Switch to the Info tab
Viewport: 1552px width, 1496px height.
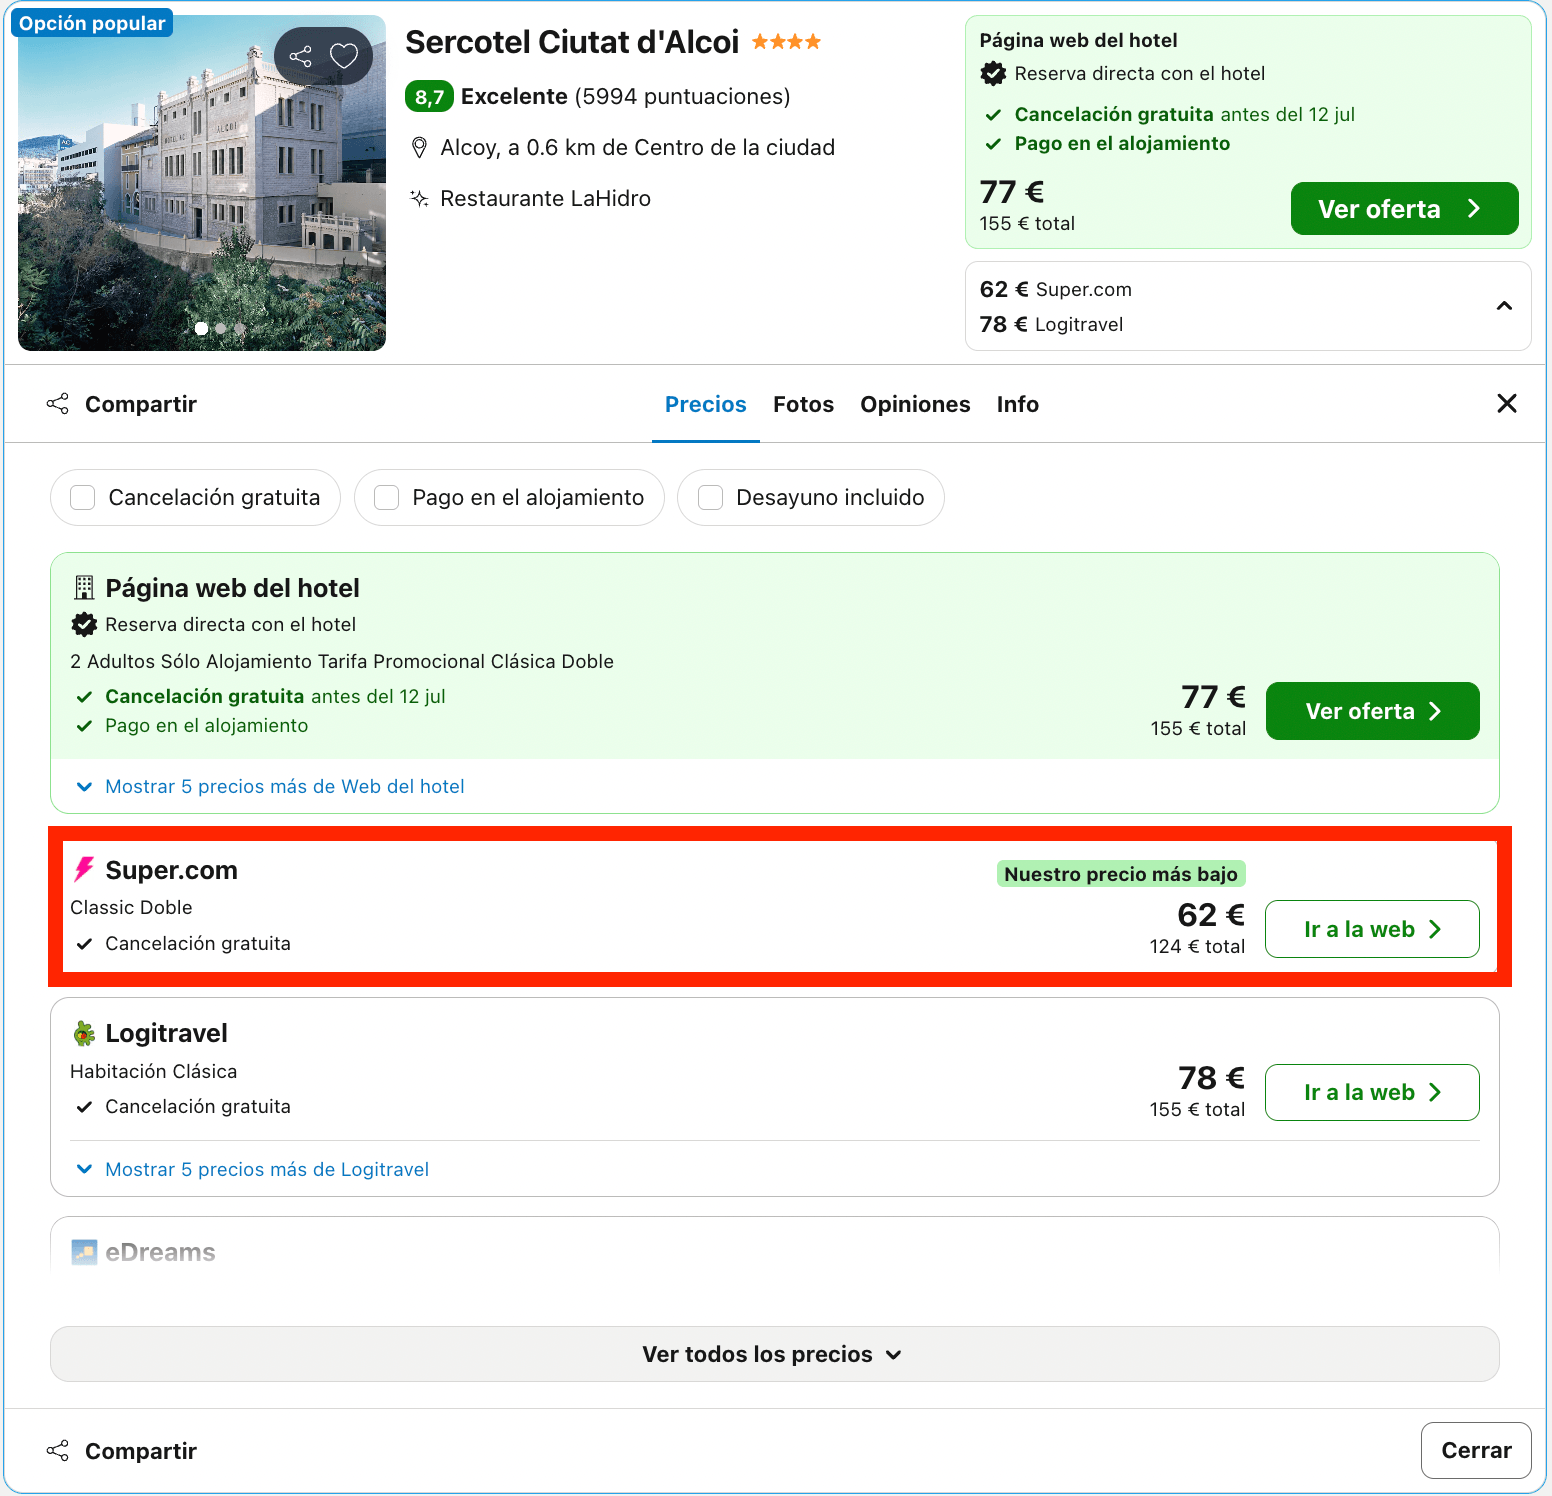(1018, 404)
